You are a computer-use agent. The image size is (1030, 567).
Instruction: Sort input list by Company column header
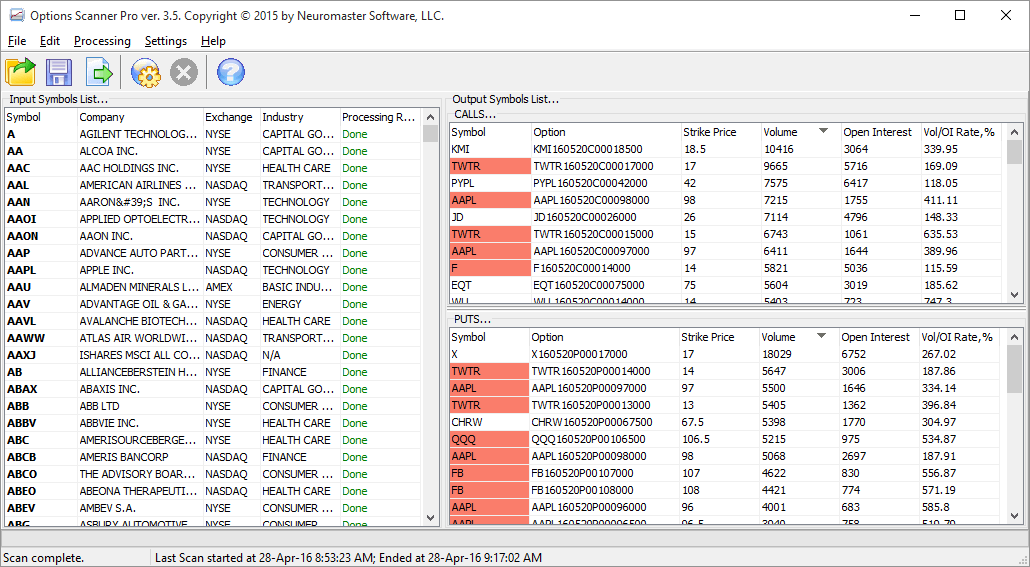pyautogui.click(x=140, y=117)
